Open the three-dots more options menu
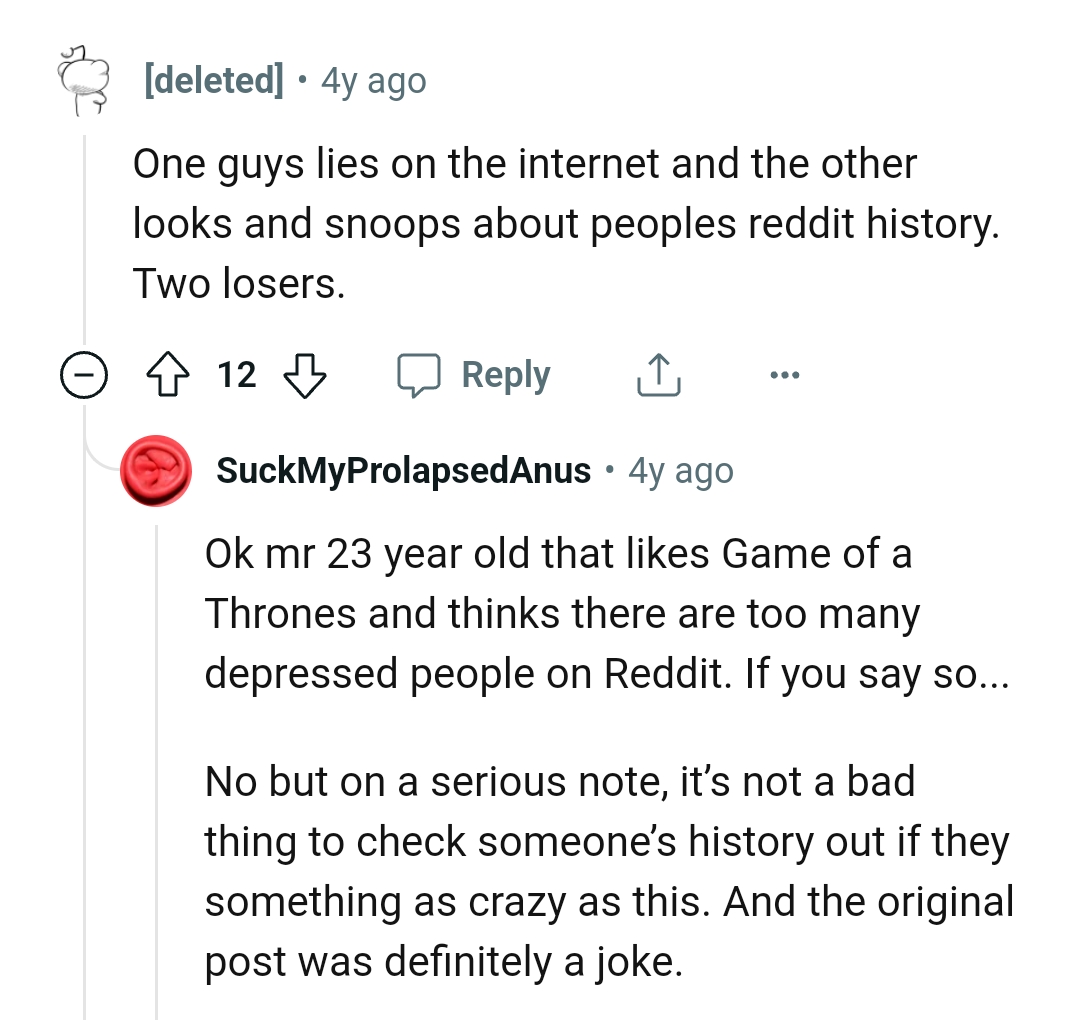The height and width of the screenshot is (1020, 1080). click(x=784, y=375)
